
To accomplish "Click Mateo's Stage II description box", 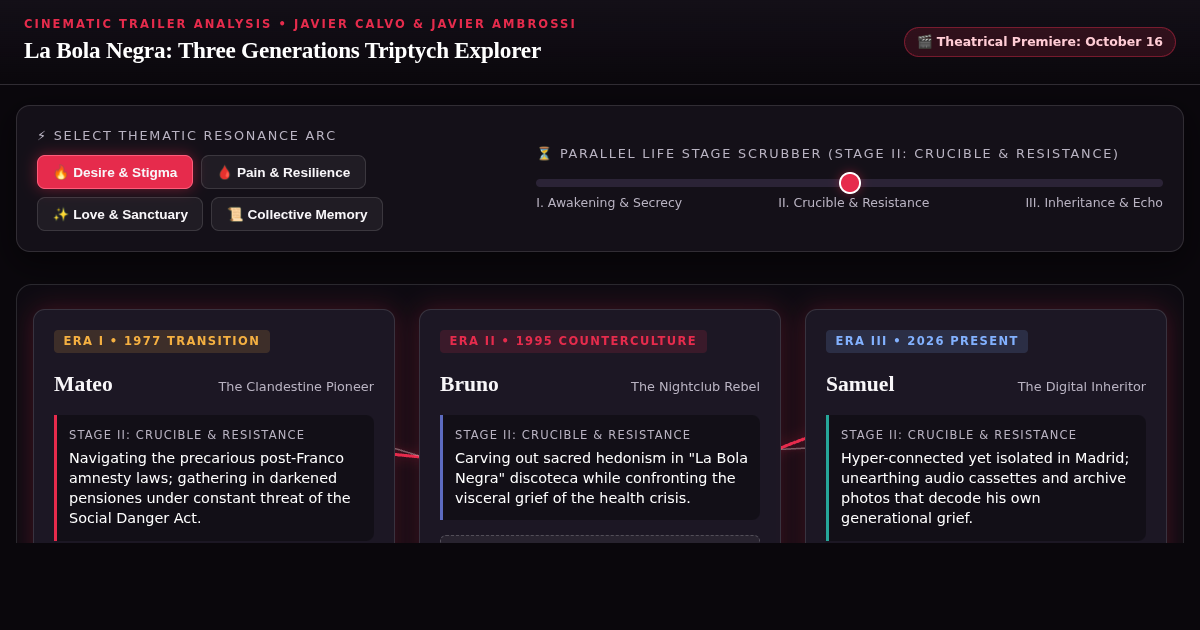I will coord(214,478).
